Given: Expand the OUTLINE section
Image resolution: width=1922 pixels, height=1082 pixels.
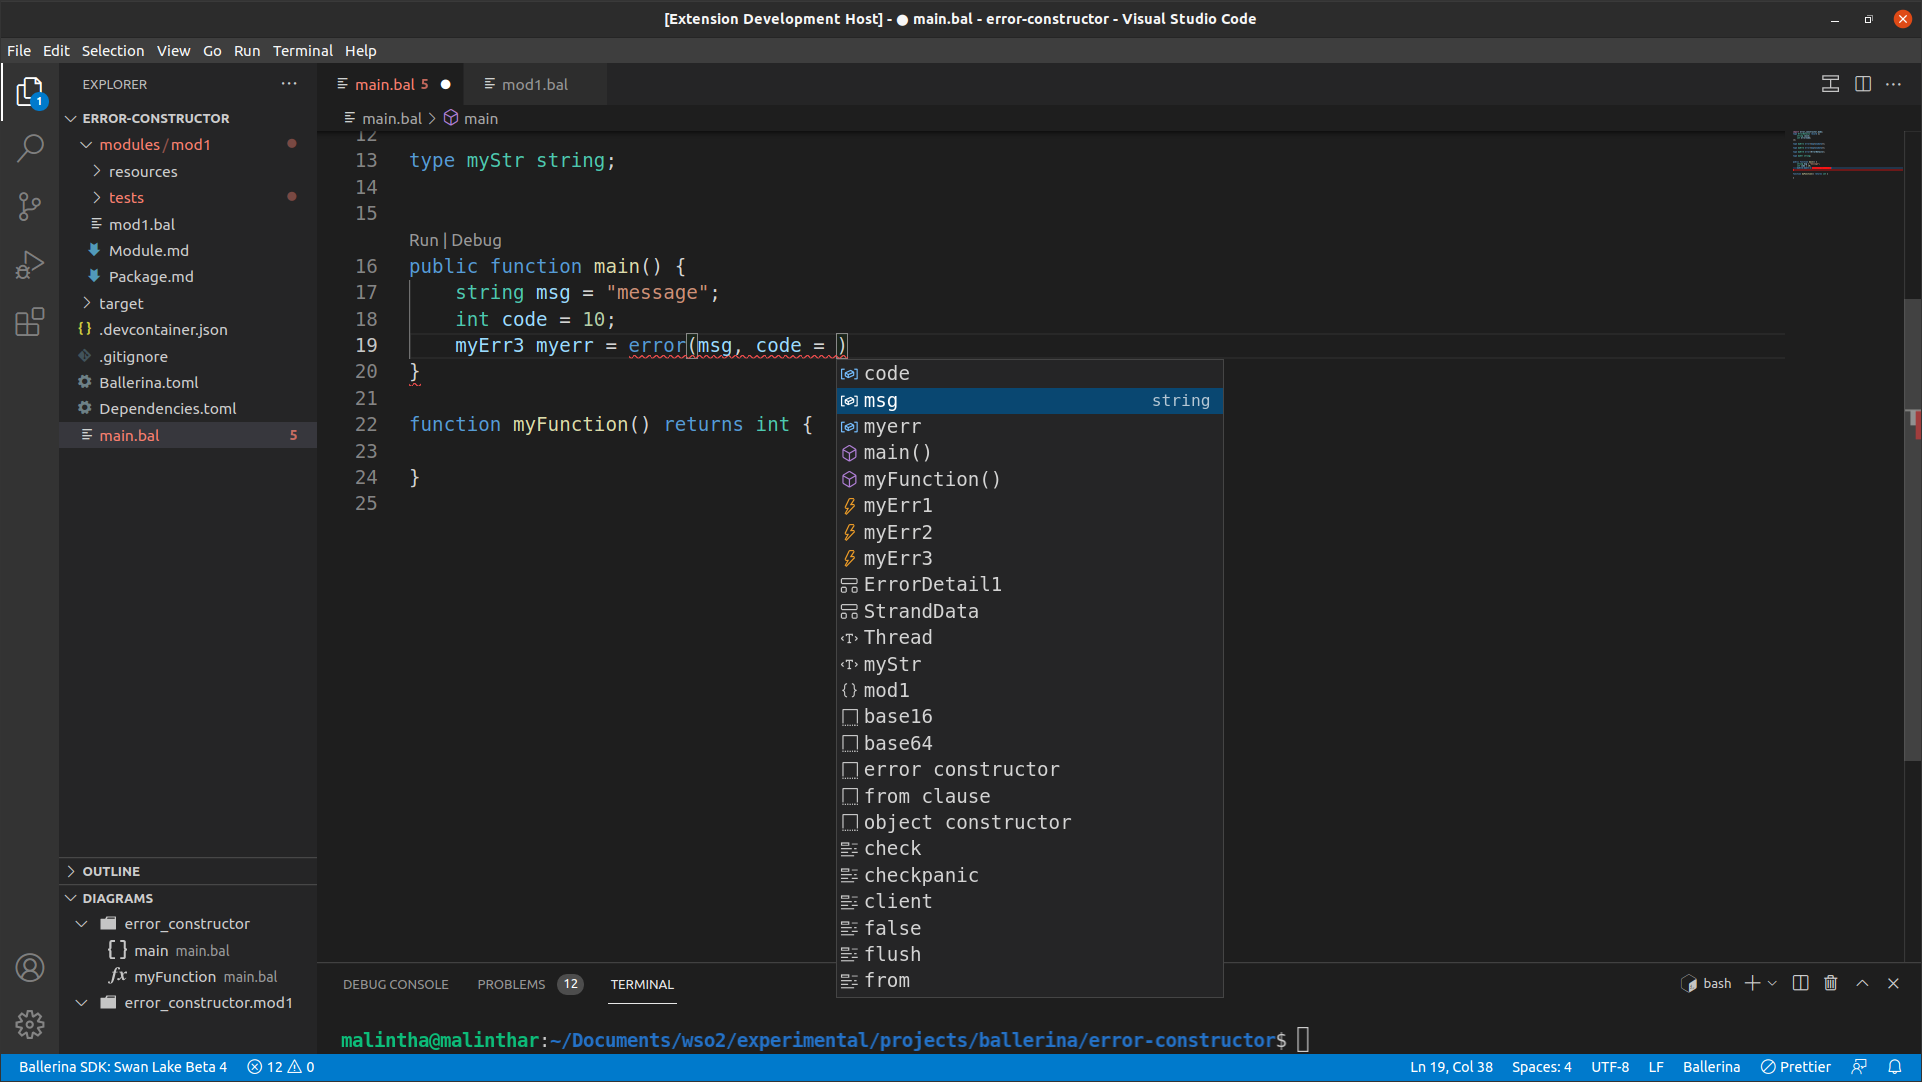Looking at the screenshot, I should click(111, 871).
